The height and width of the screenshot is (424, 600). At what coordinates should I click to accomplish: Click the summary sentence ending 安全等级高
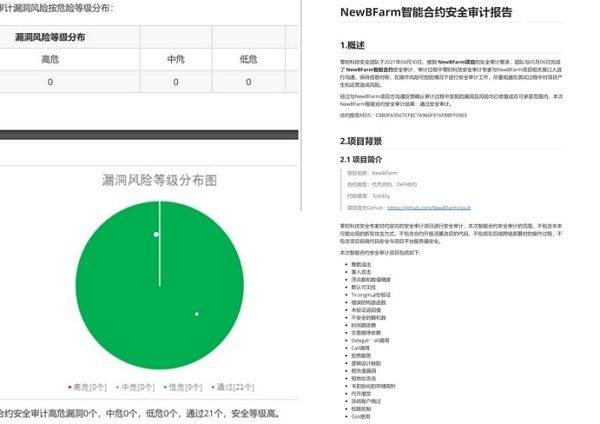139,413
